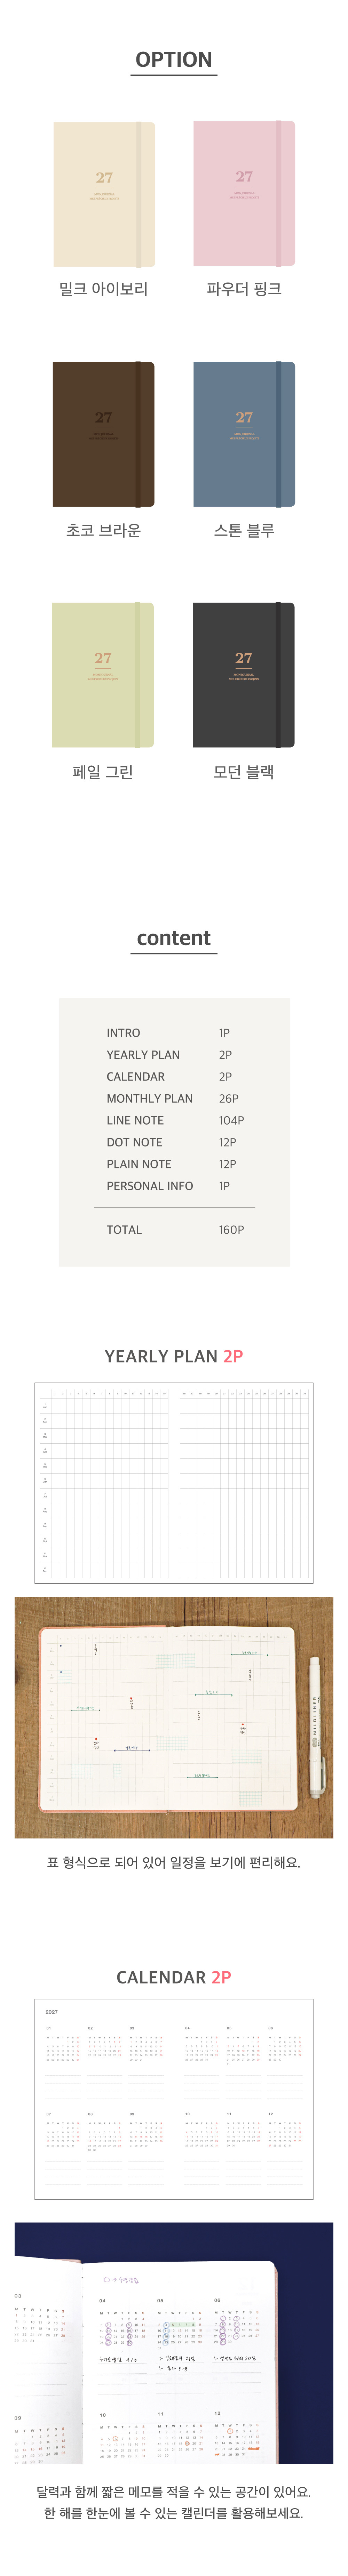Screen dimensions: 348x2576
Task: Pick the 페일 그린 diary cover
Action: (x=104, y=675)
